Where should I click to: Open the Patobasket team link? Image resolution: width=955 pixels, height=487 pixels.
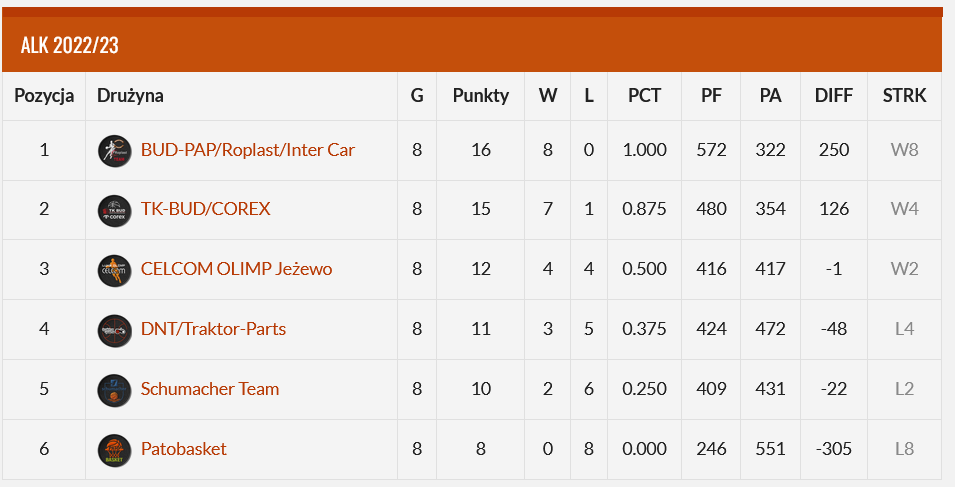[x=184, y=449]
